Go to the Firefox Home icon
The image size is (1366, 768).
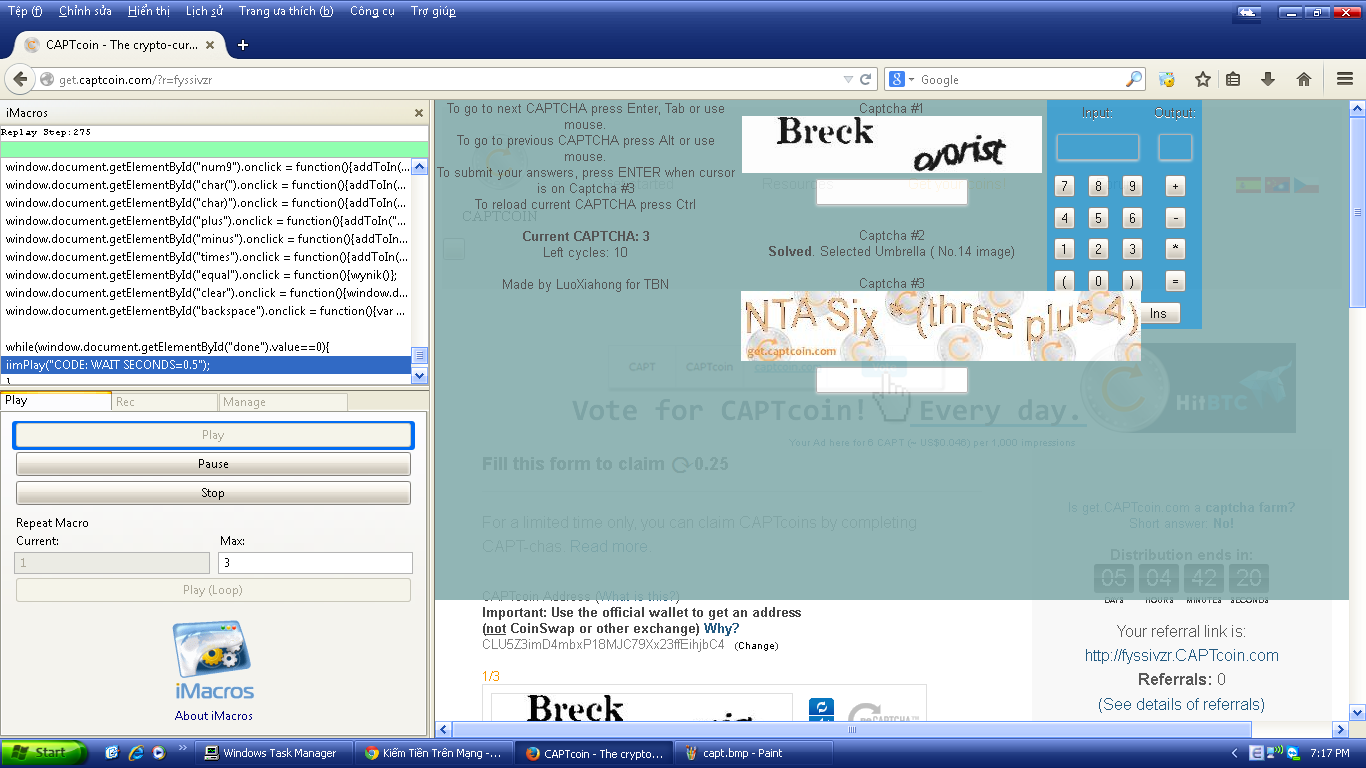[x=1304, y=79]
